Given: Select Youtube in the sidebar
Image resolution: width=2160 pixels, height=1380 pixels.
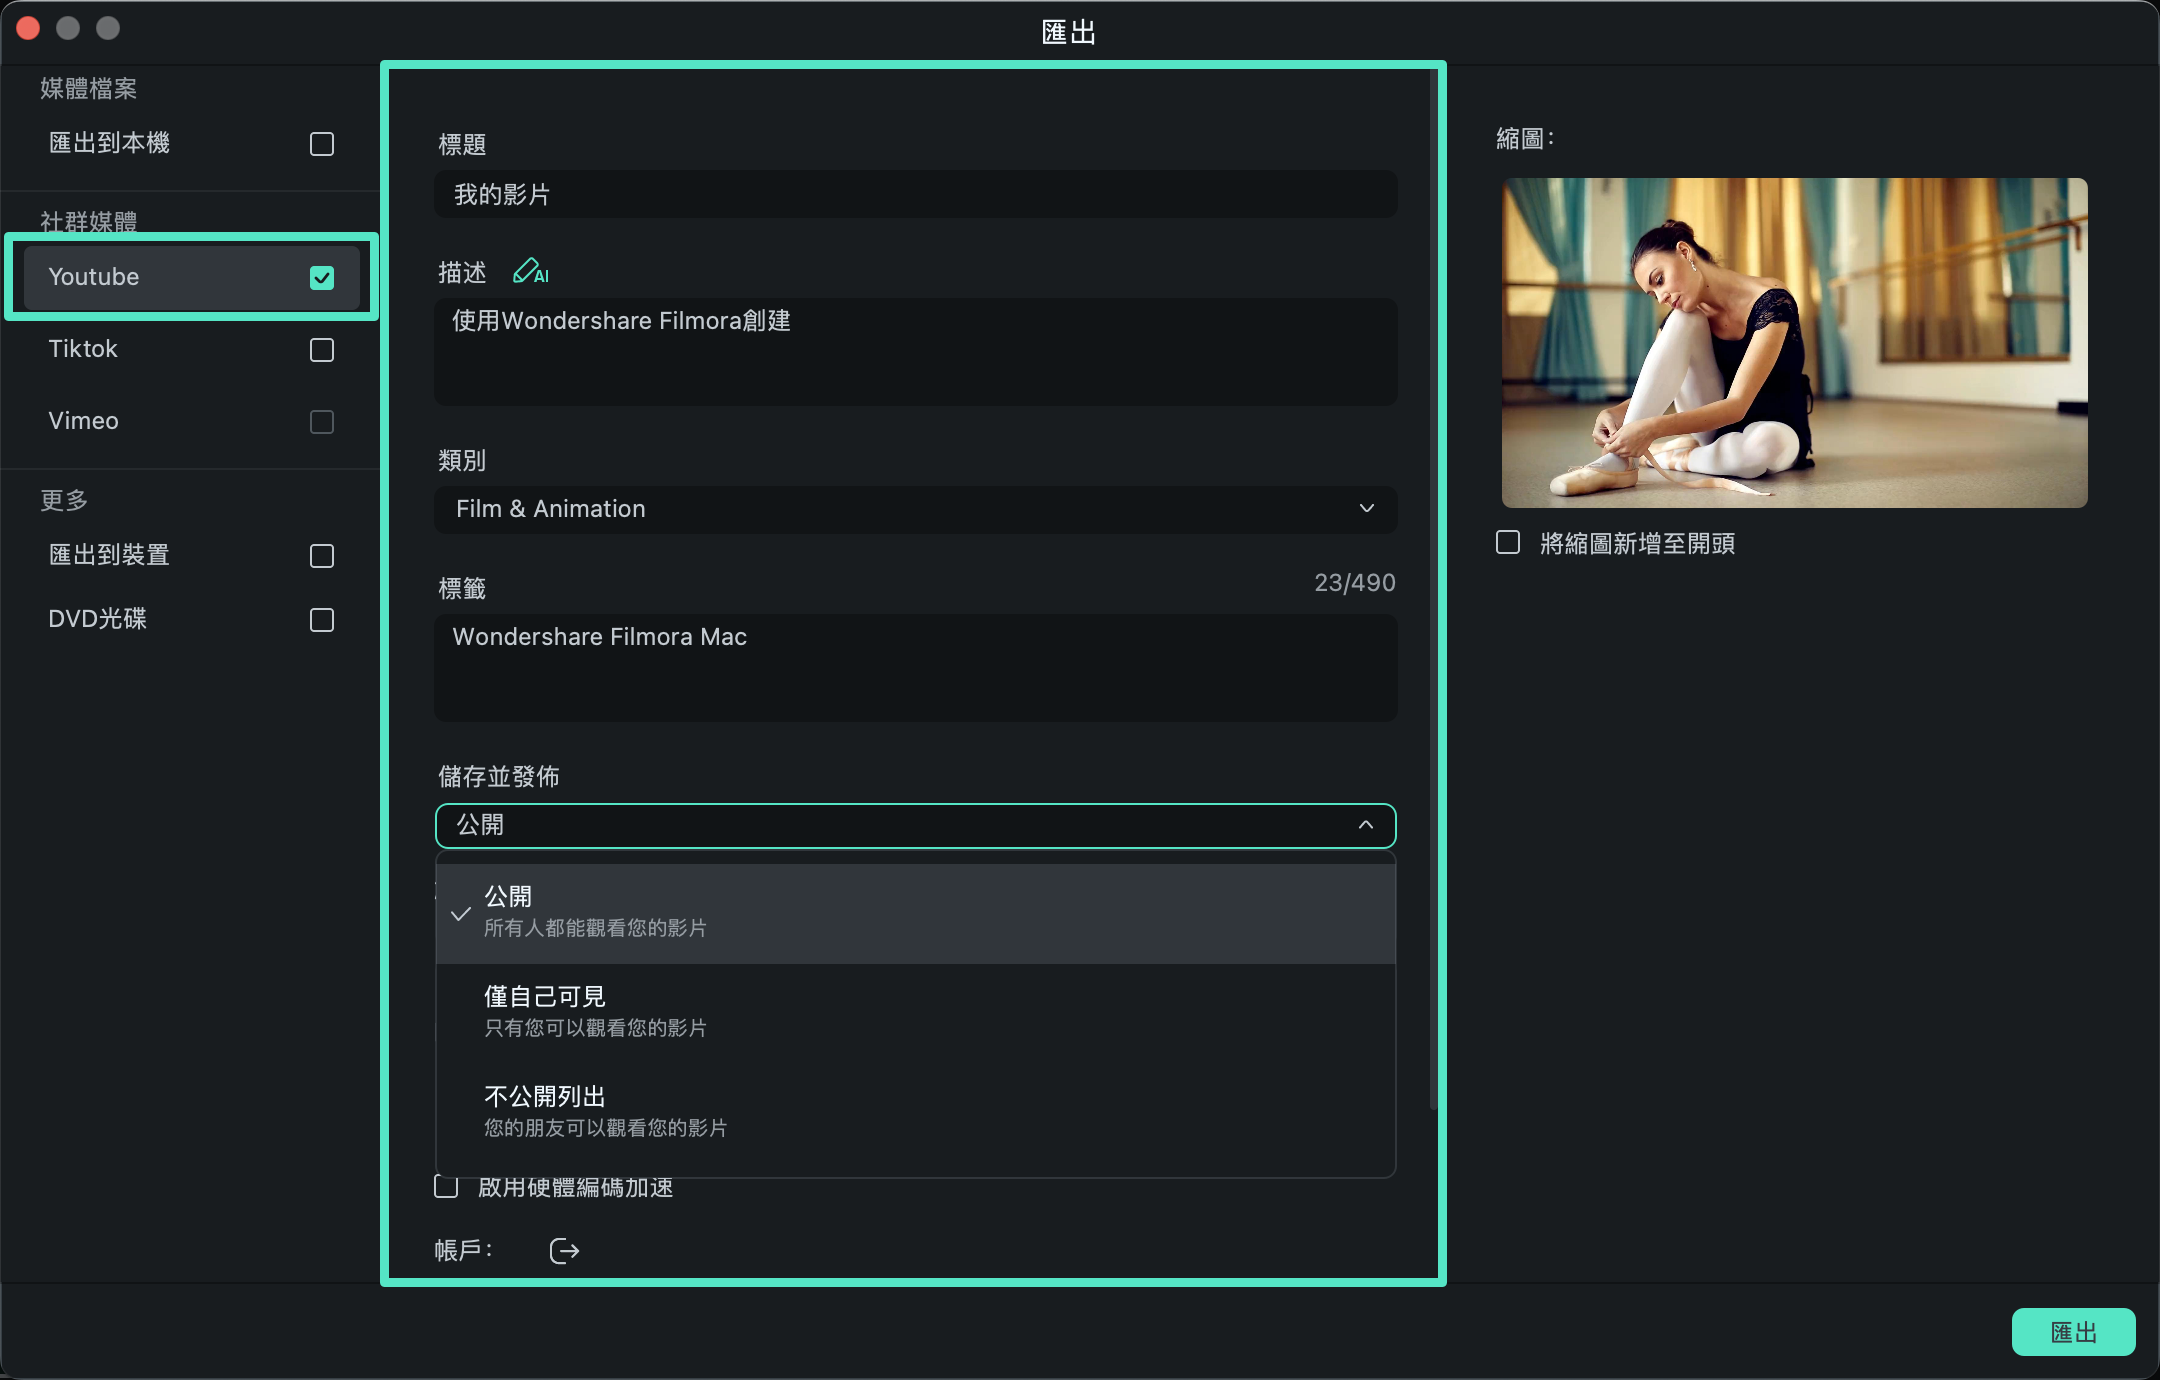Looking at the screenshot, I should [191, 277].
